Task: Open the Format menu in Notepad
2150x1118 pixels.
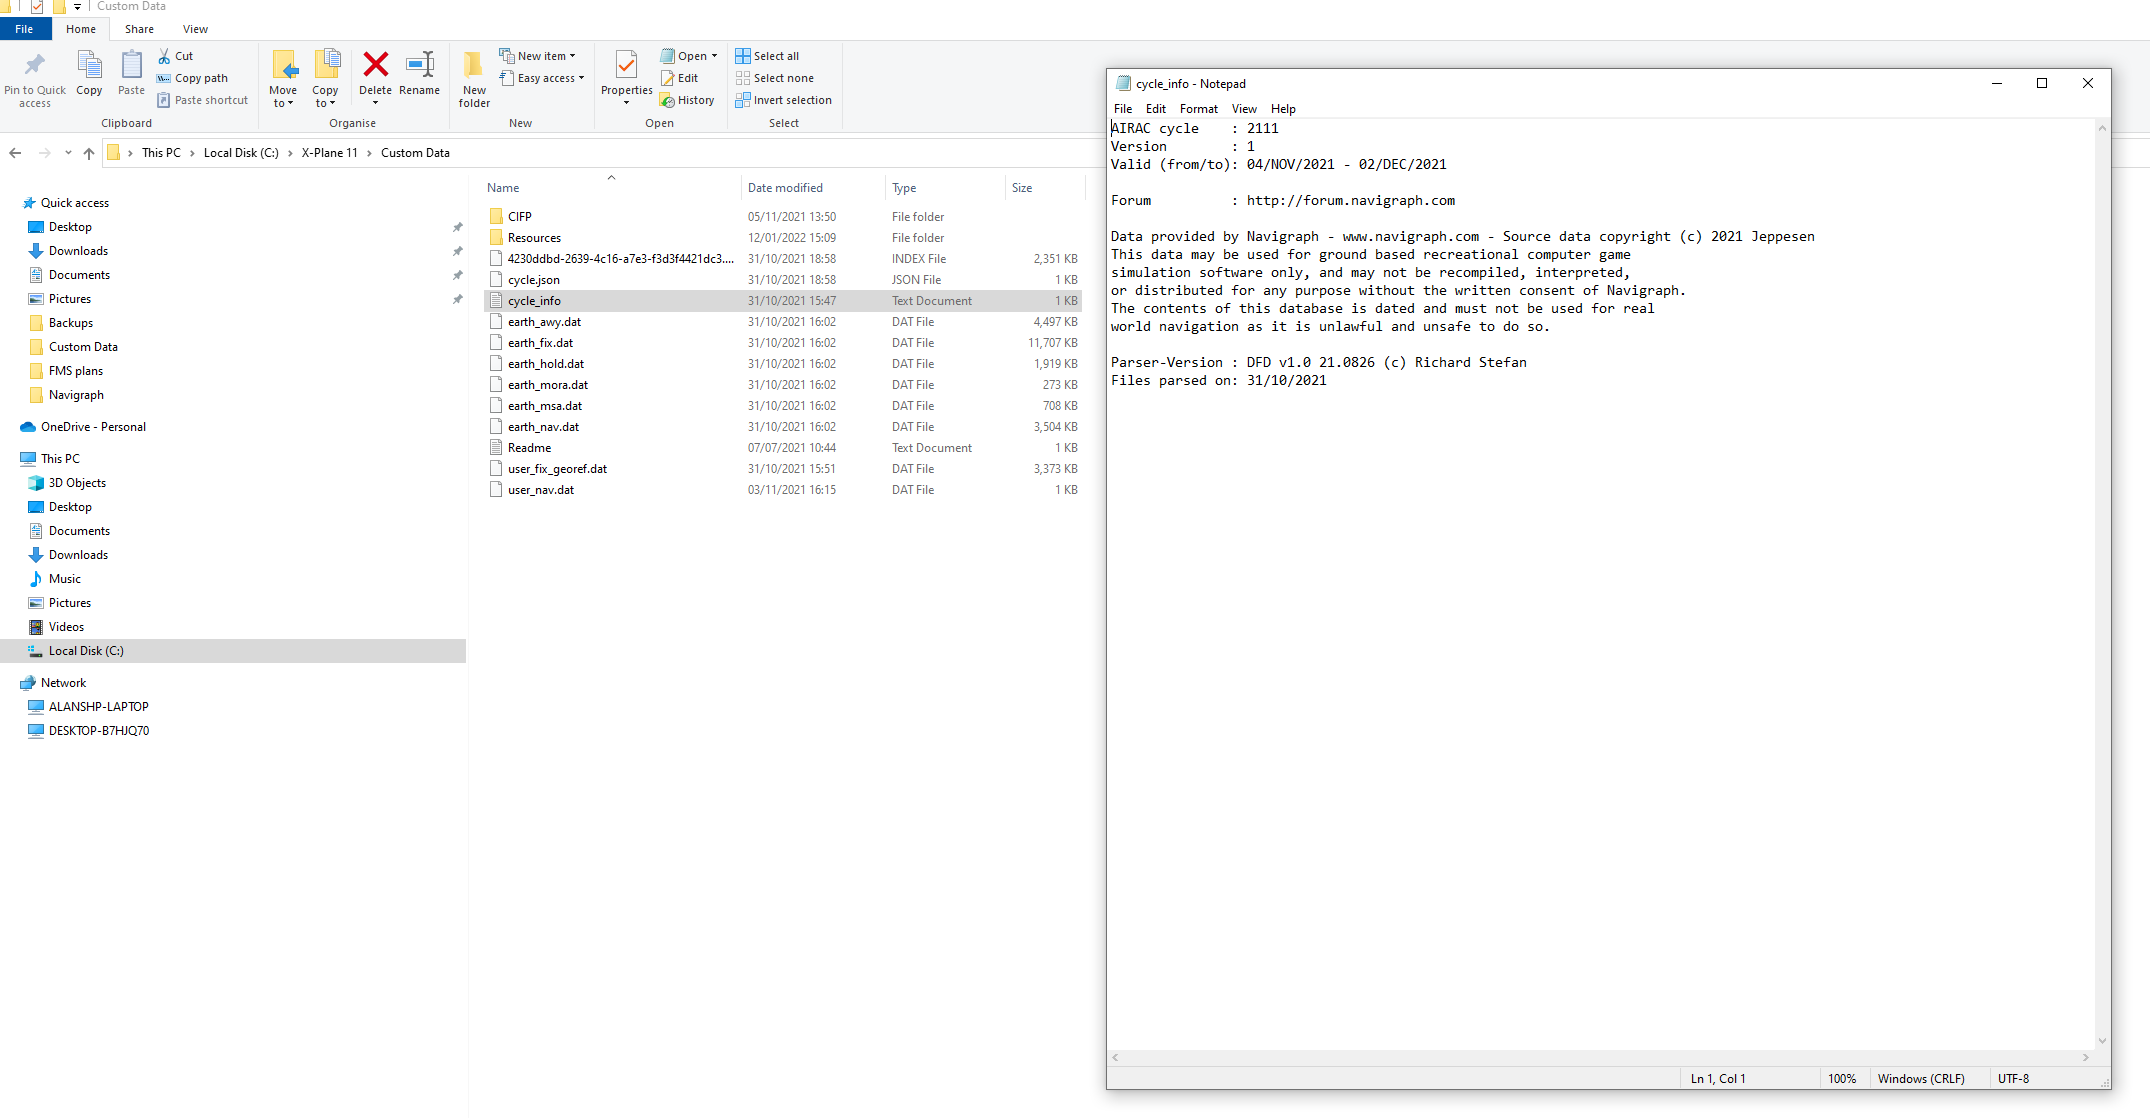Action: [1198, 109]
